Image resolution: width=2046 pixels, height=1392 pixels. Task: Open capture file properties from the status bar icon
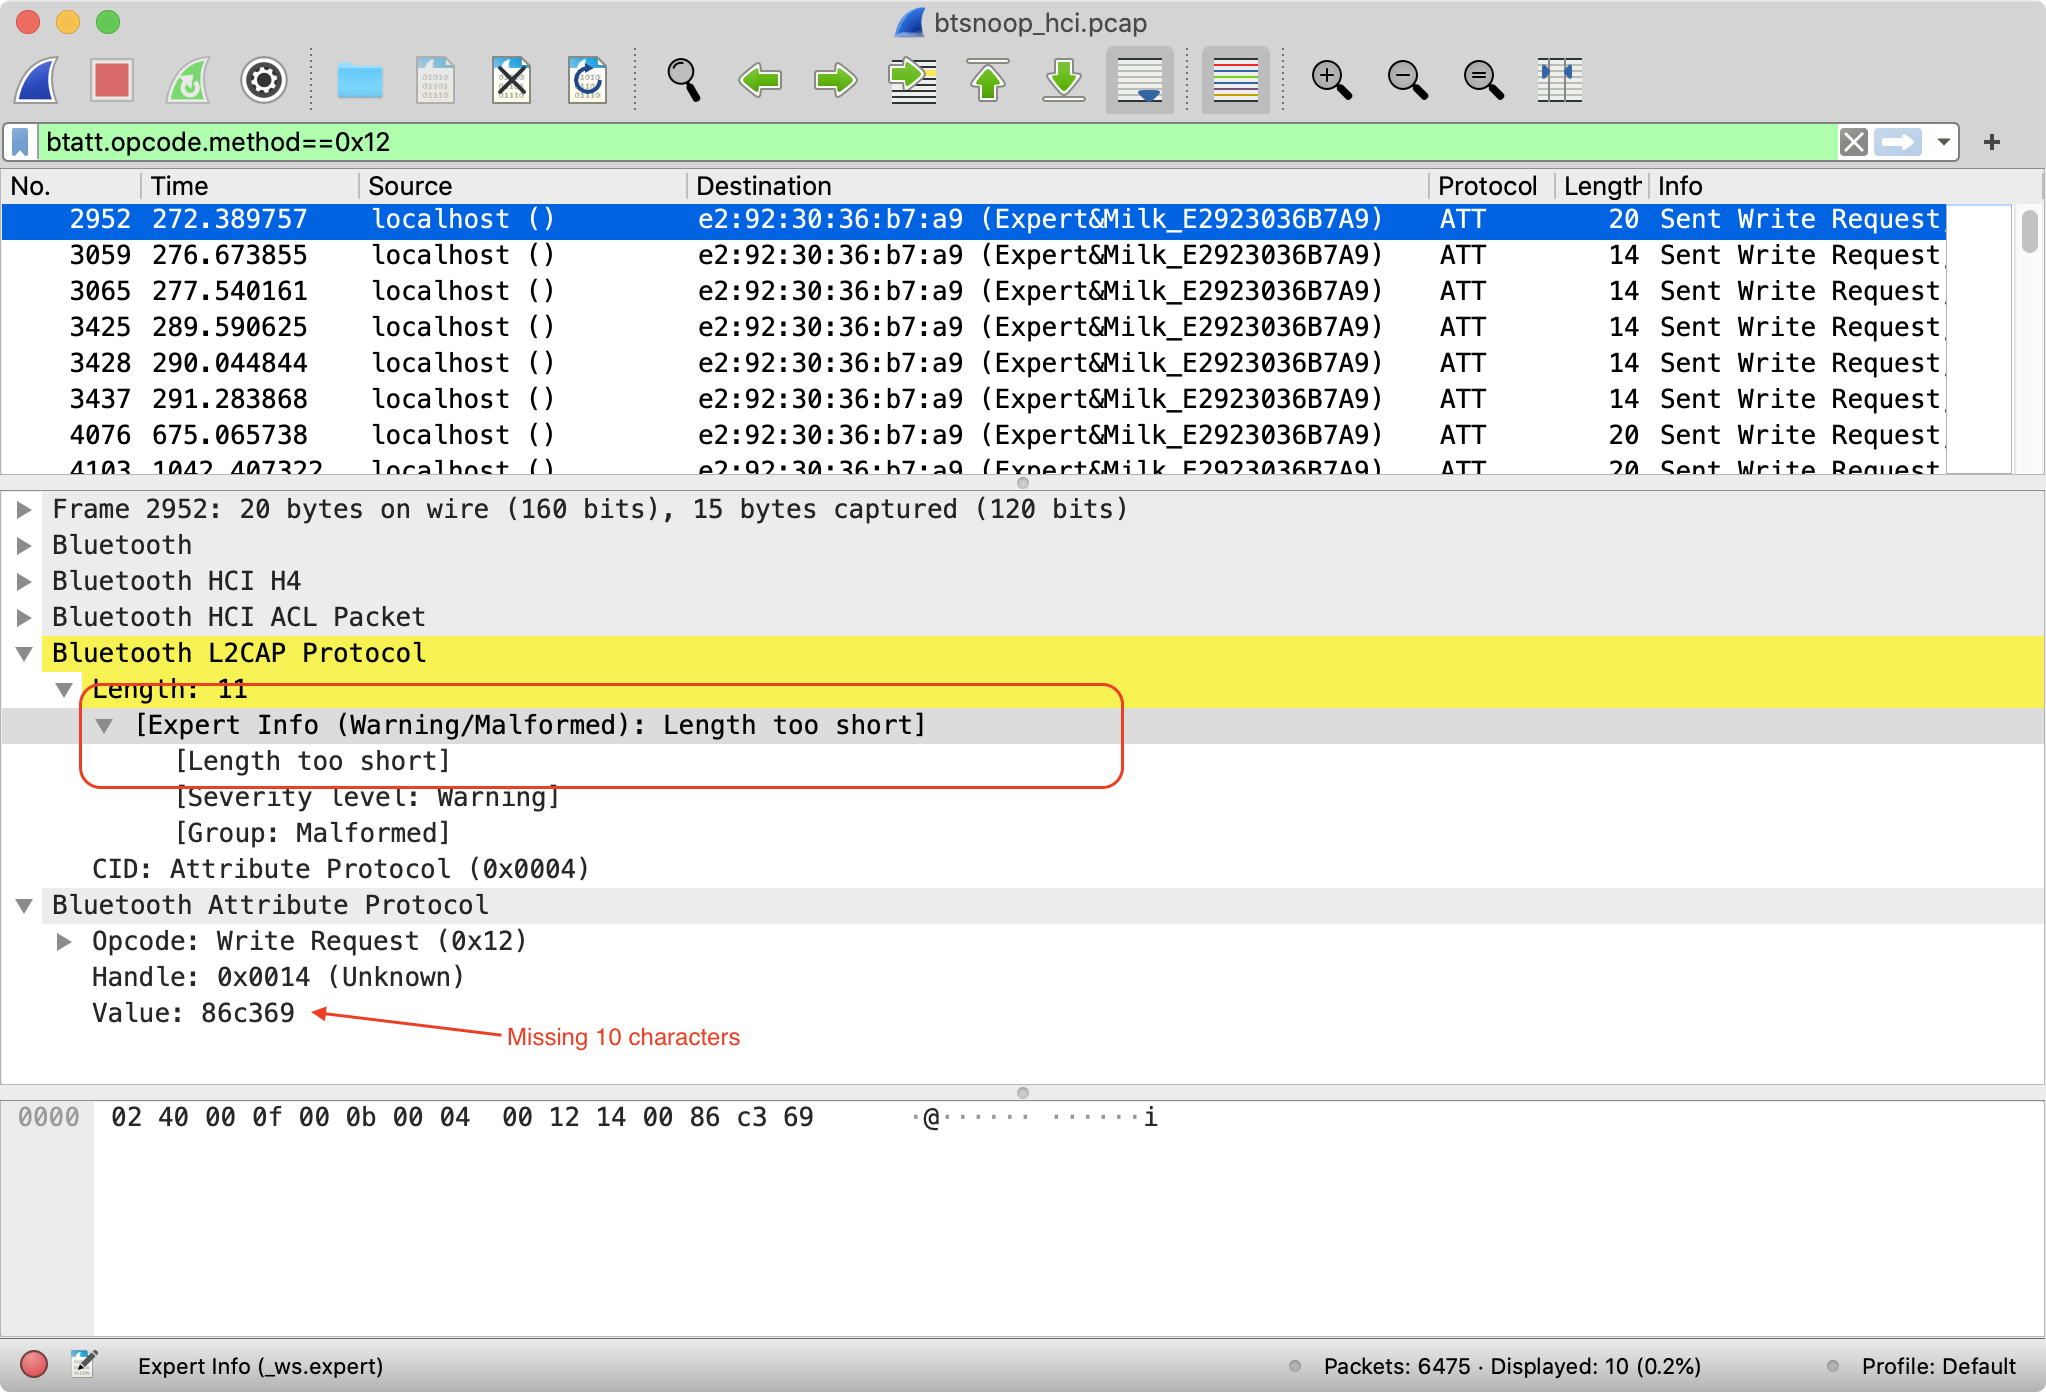[x=84, y=1364]
